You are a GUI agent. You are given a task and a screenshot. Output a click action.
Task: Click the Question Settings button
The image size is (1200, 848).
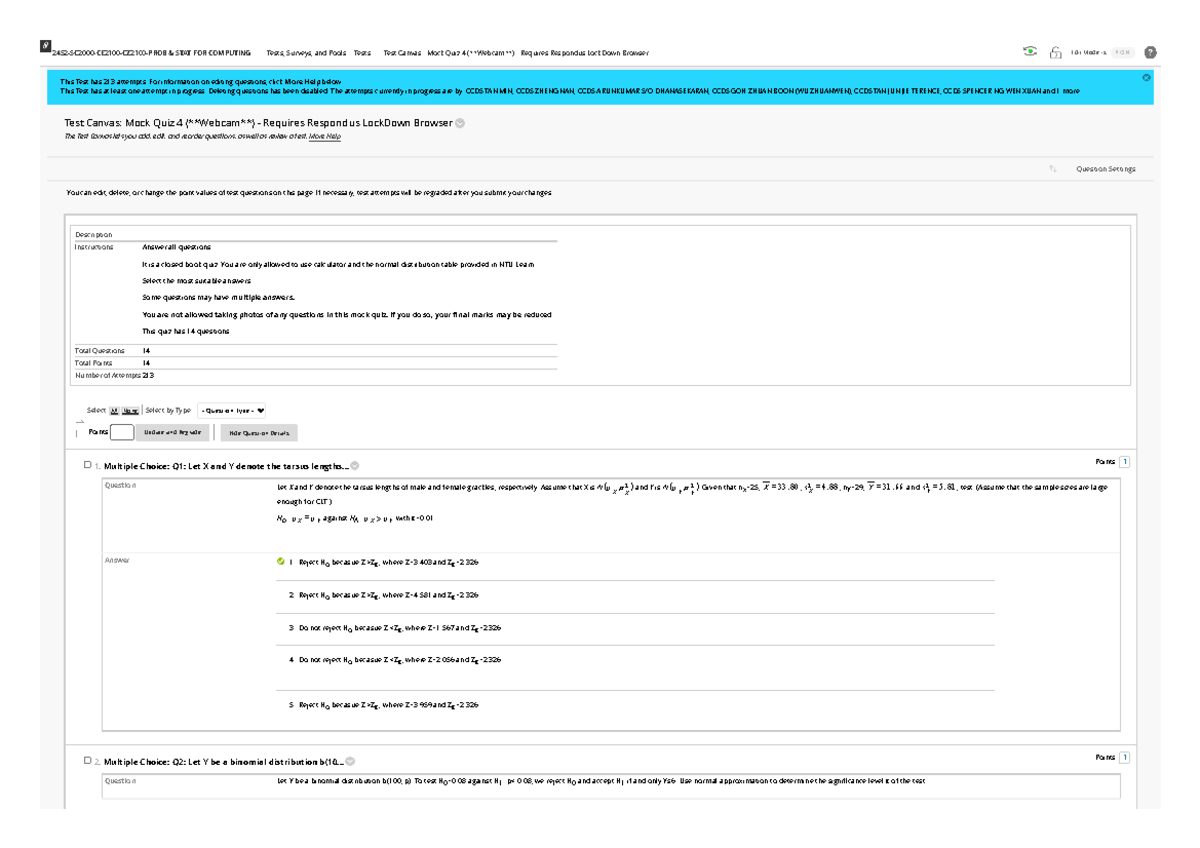coord(1105,169)
